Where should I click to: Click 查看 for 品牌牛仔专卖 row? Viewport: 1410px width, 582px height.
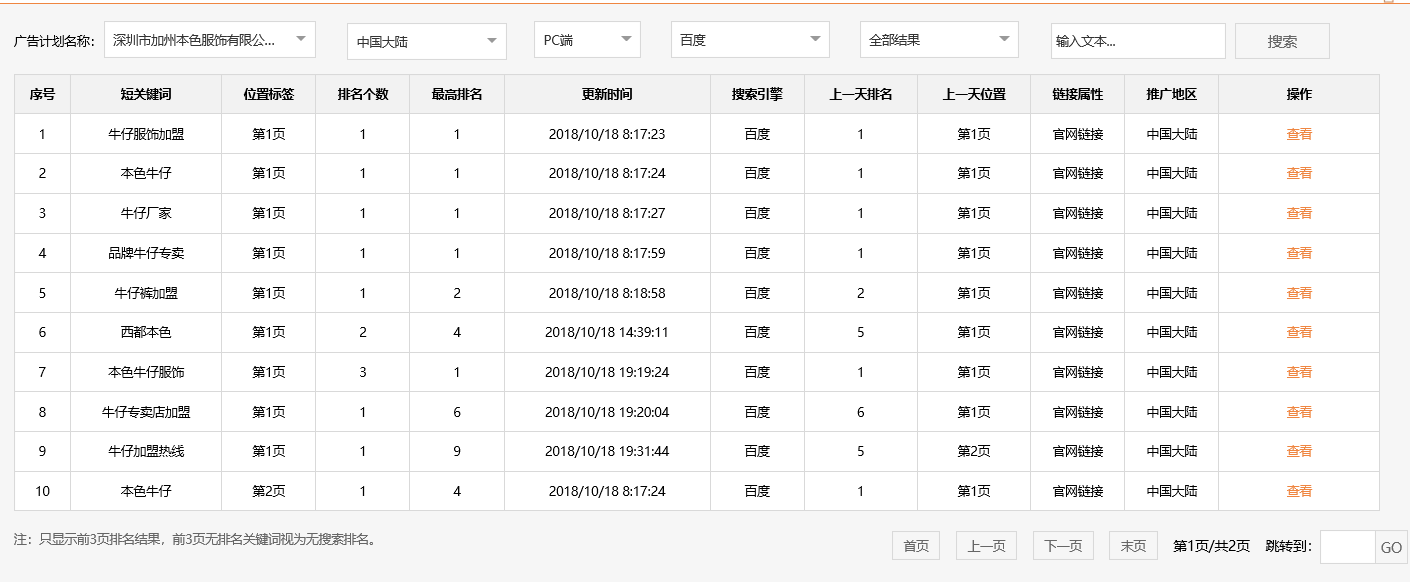point(1299,252)
